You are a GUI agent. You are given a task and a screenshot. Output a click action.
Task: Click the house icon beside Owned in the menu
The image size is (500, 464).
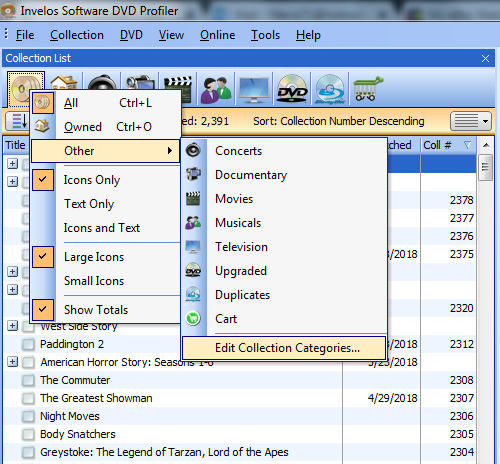pyautogui.click(x=43, y=126)
